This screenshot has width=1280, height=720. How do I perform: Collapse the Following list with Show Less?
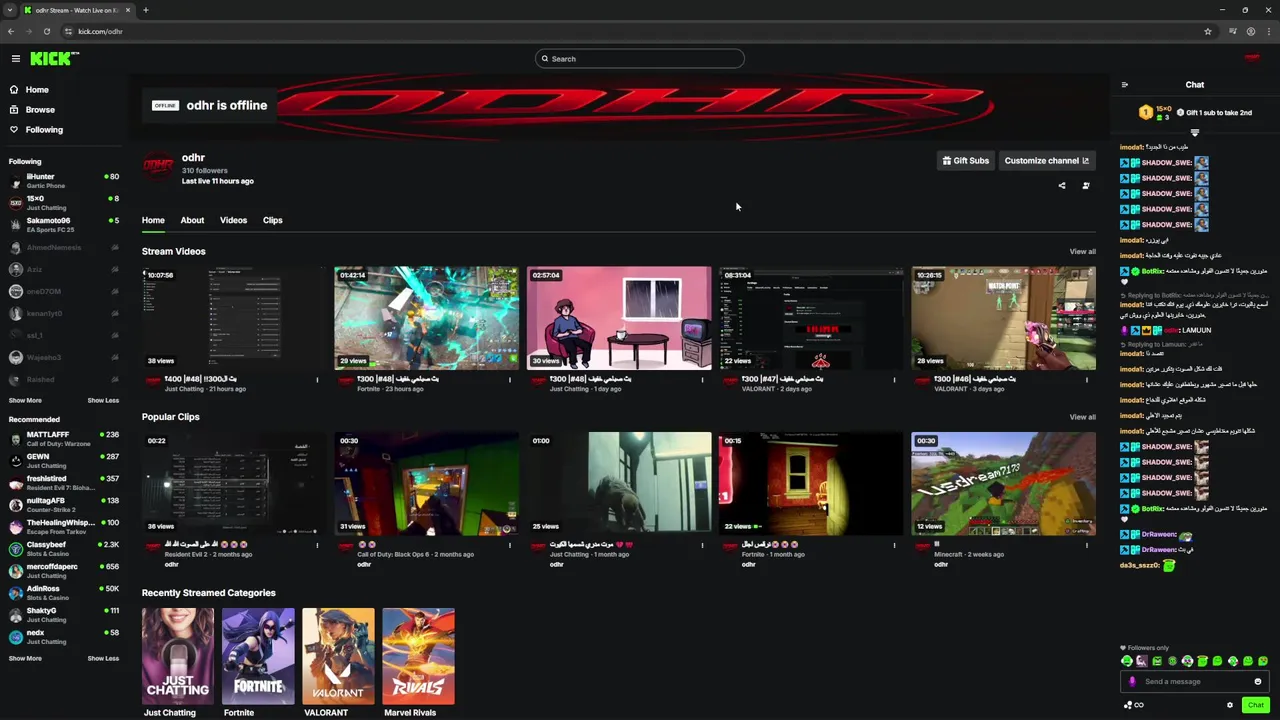coord(103,400)
